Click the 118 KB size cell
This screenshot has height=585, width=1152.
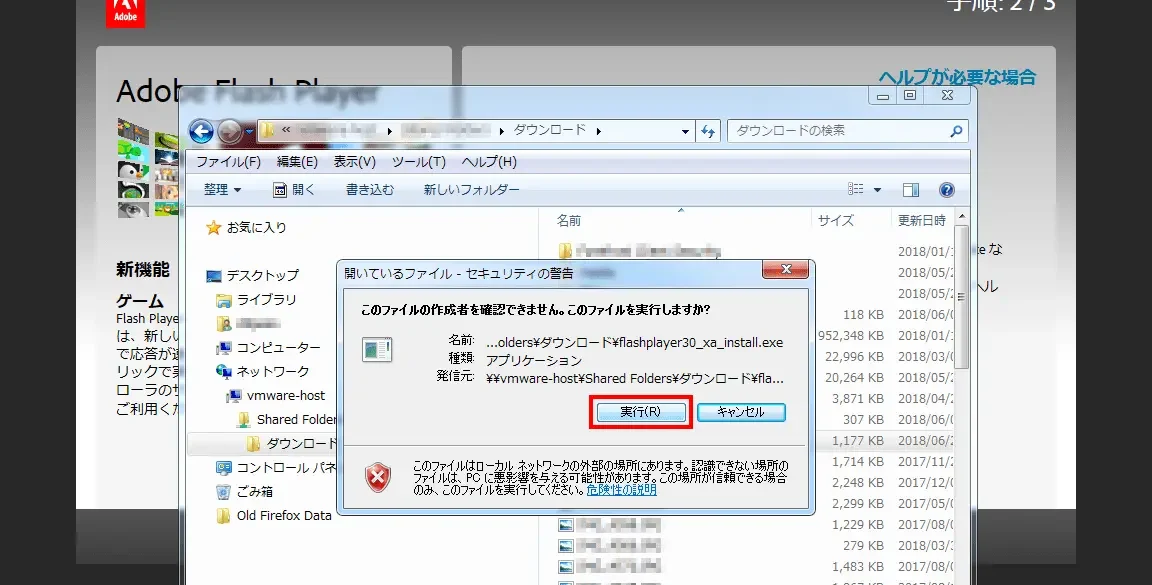coord(863,315)
